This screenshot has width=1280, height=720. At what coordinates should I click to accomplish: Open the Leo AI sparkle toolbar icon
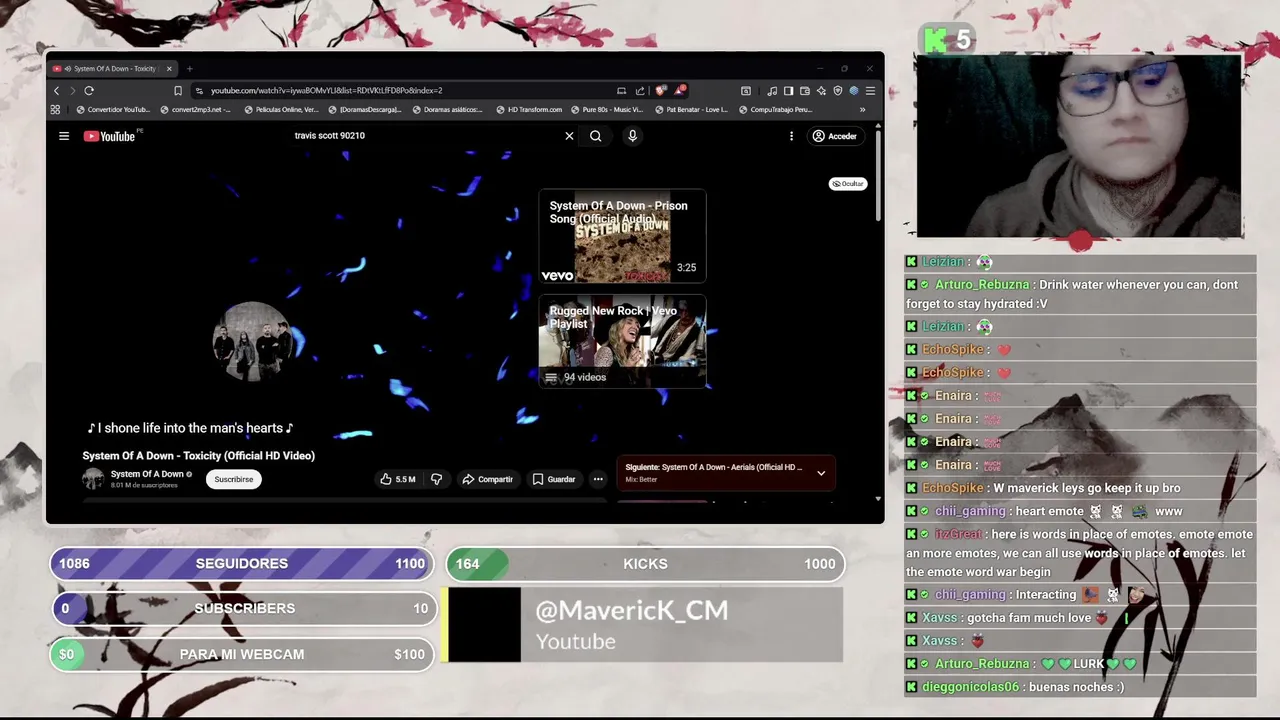pyautogui.click(x=821, y=91)
